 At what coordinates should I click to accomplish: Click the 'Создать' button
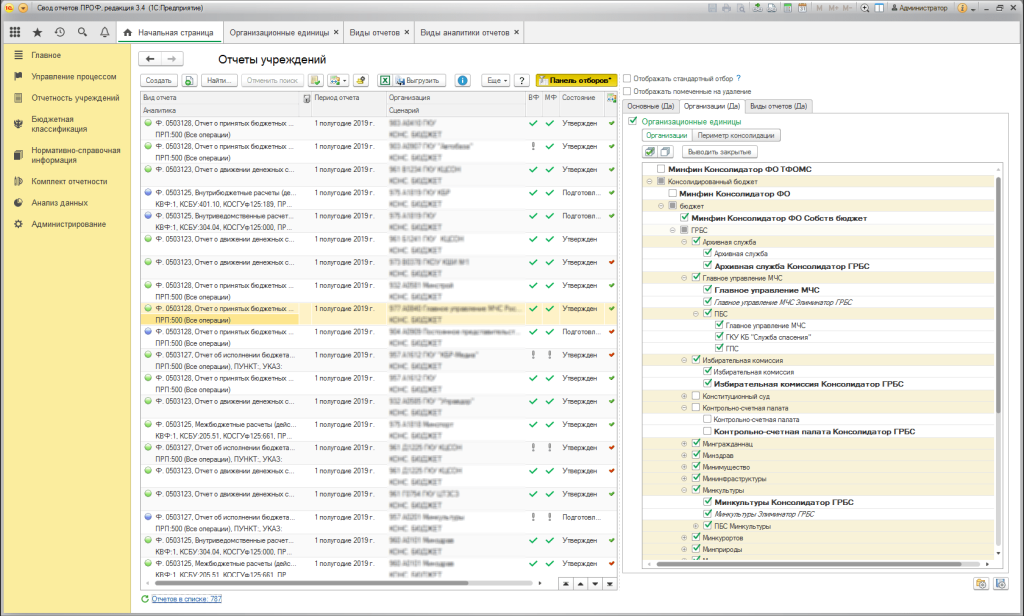[x=158, y=80]
